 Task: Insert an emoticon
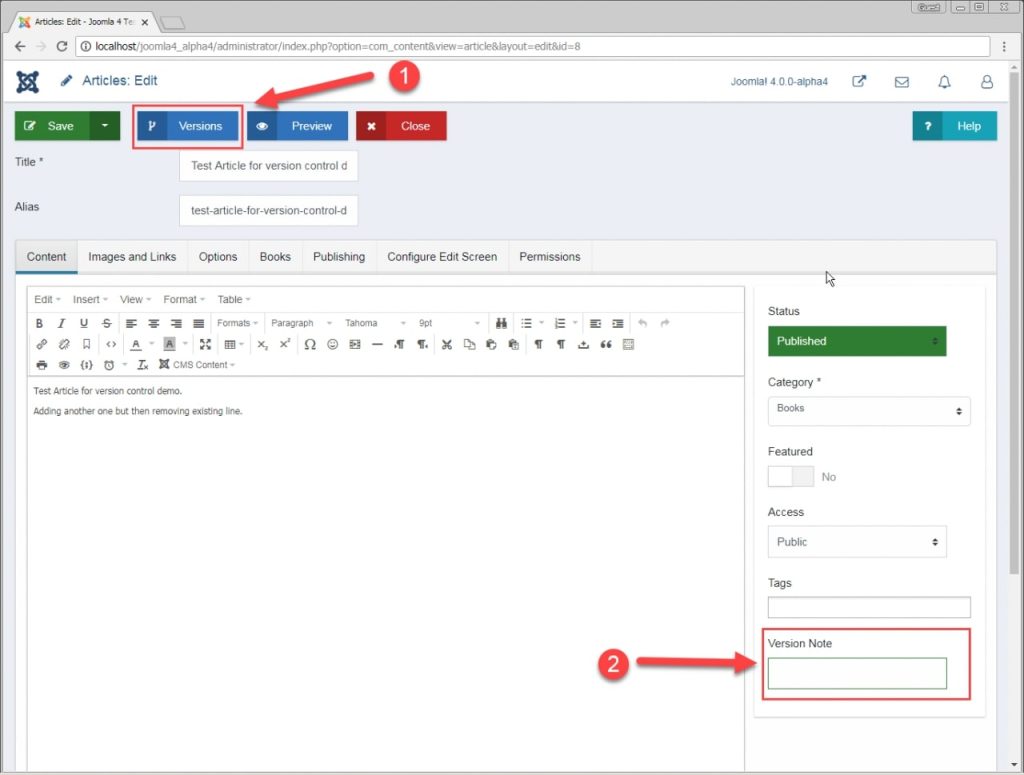[332, 344]
